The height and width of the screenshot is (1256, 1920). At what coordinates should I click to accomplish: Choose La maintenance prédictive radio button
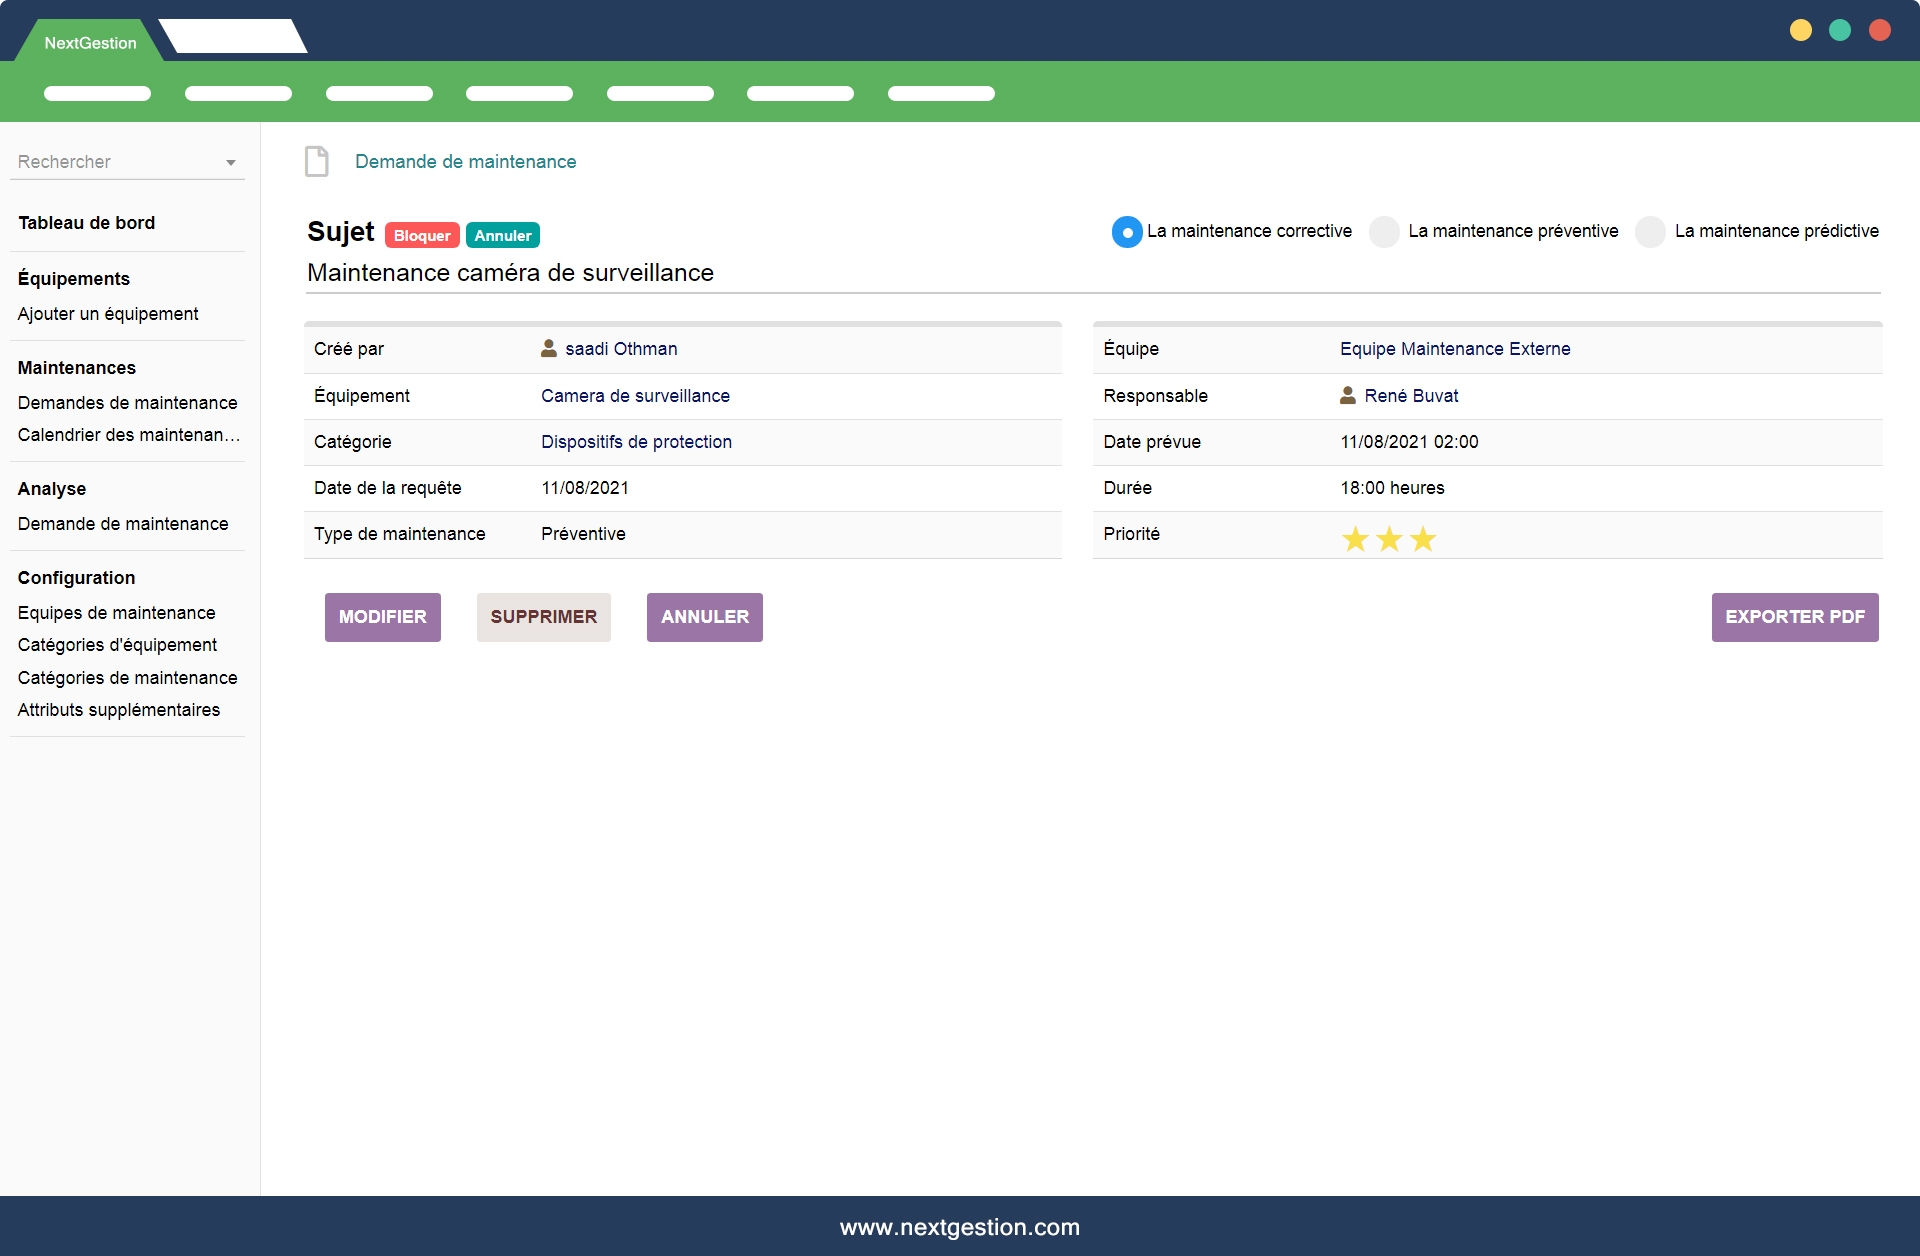coord(1650,231)
